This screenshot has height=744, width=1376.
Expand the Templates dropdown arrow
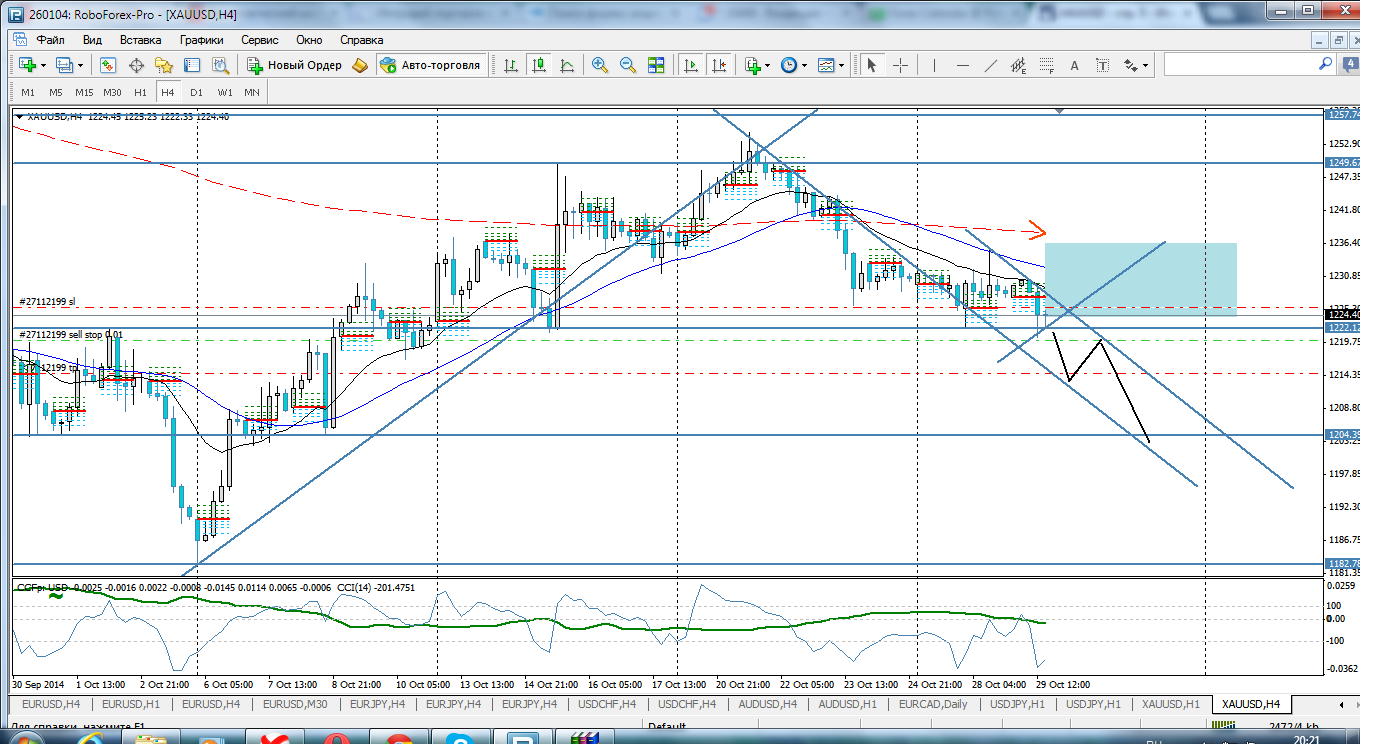pos(842,65)
